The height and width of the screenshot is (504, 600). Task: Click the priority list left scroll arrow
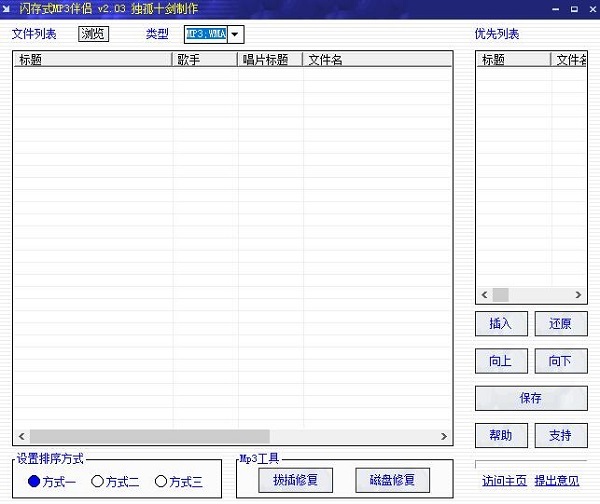484,295
